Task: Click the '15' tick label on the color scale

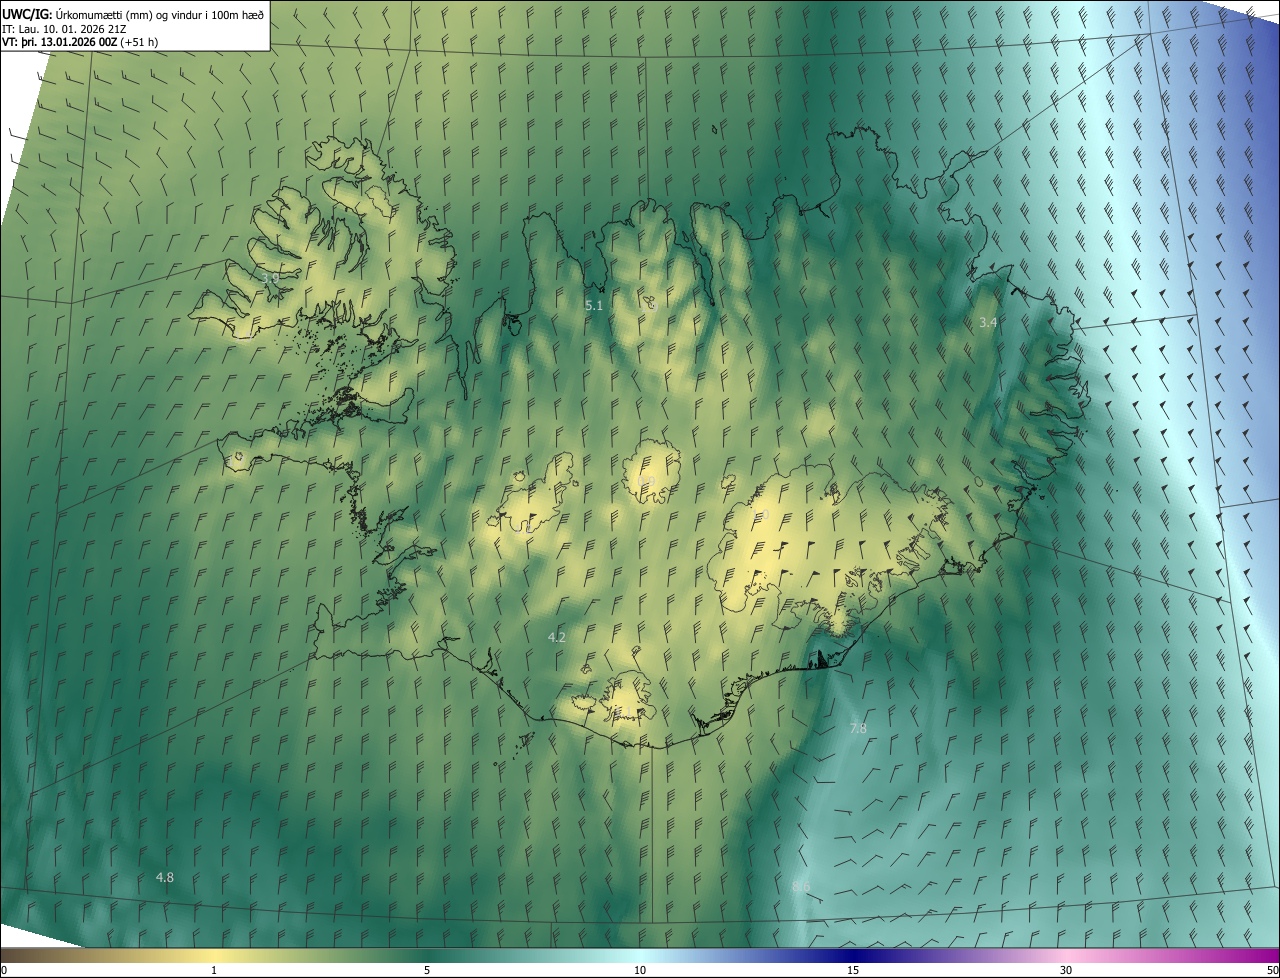Action: tap(853, 971)
